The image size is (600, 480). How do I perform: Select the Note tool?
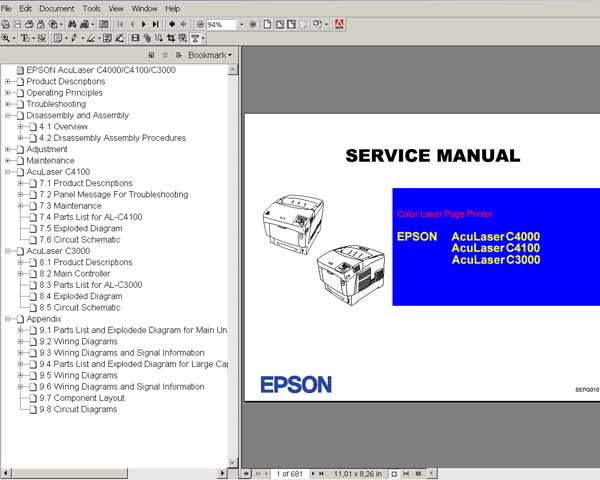[58, 38]
